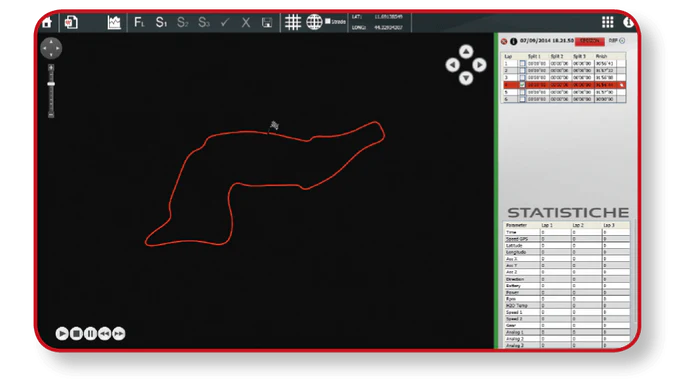
Task: Toggle the grid overlay icon
Action: [293, 22]
